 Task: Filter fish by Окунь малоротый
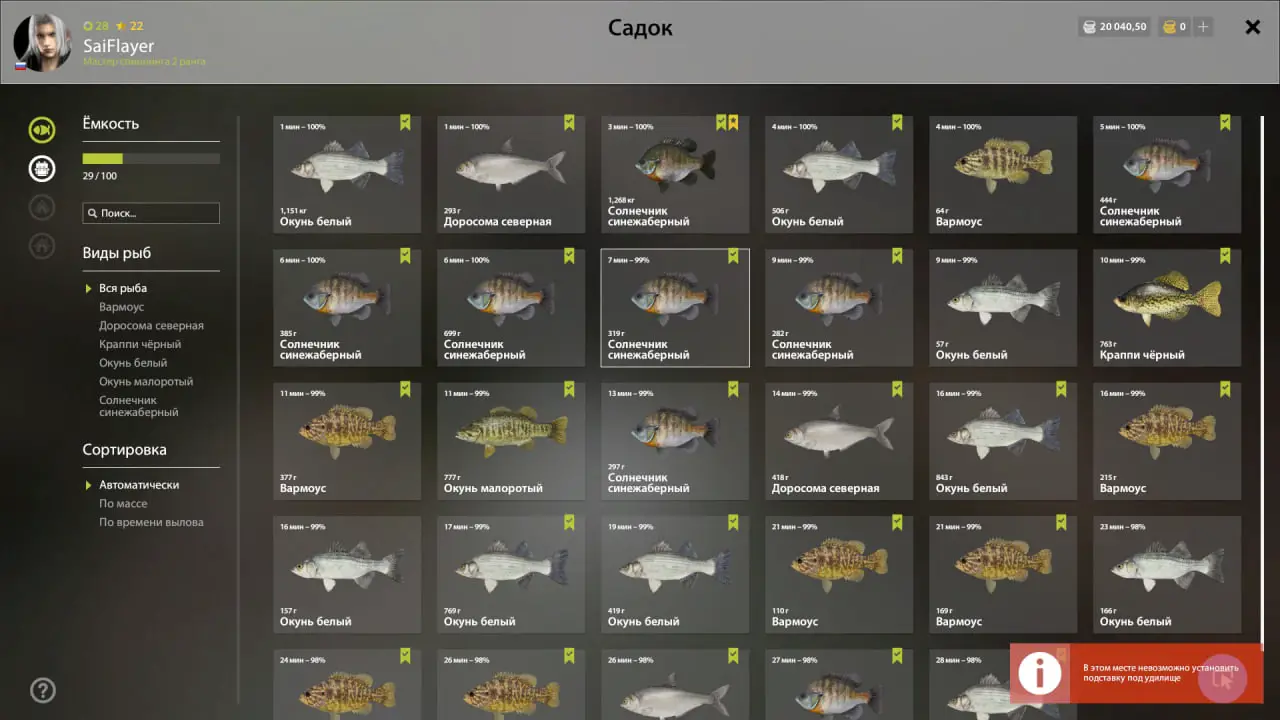[x=146, y=382]
